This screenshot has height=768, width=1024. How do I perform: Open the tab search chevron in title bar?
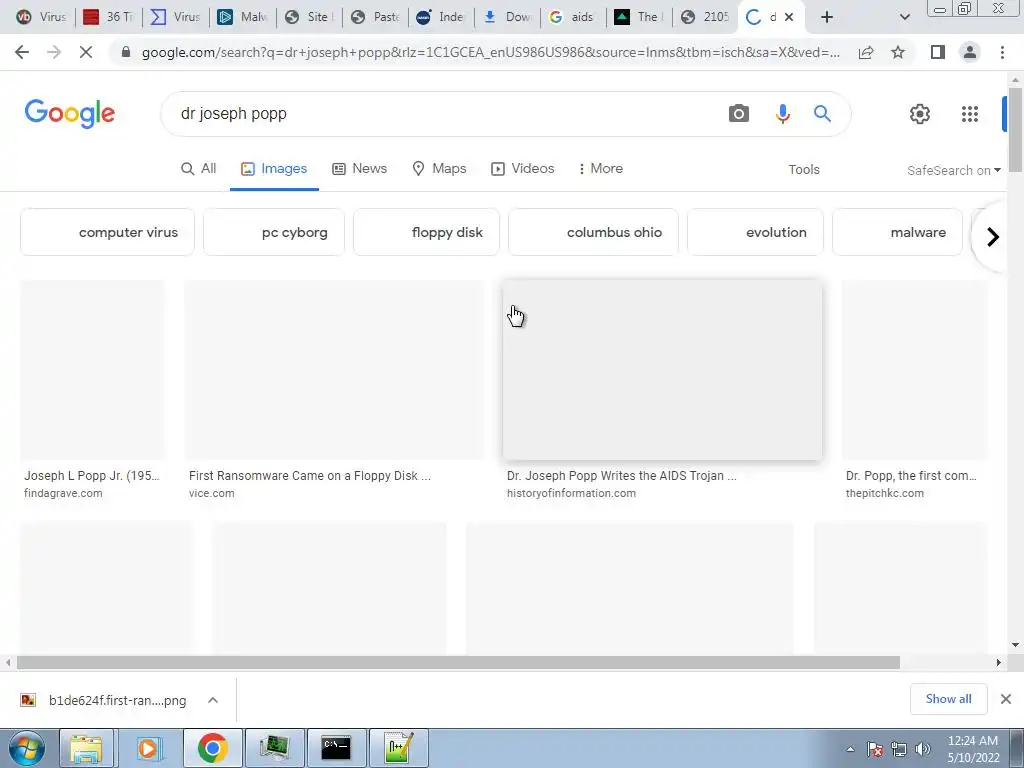[x=904, y=17]
